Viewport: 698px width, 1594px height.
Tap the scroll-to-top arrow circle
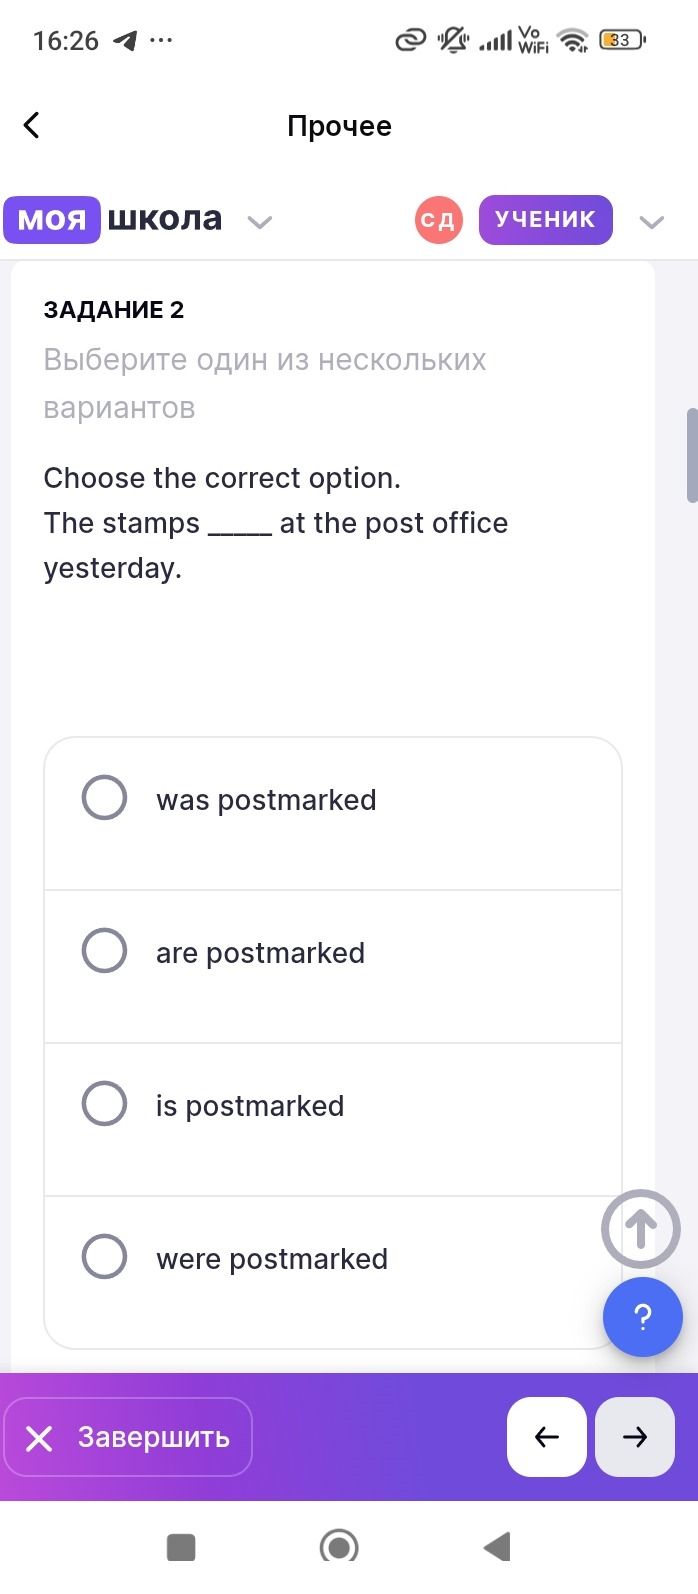[x=641, y=1230]
